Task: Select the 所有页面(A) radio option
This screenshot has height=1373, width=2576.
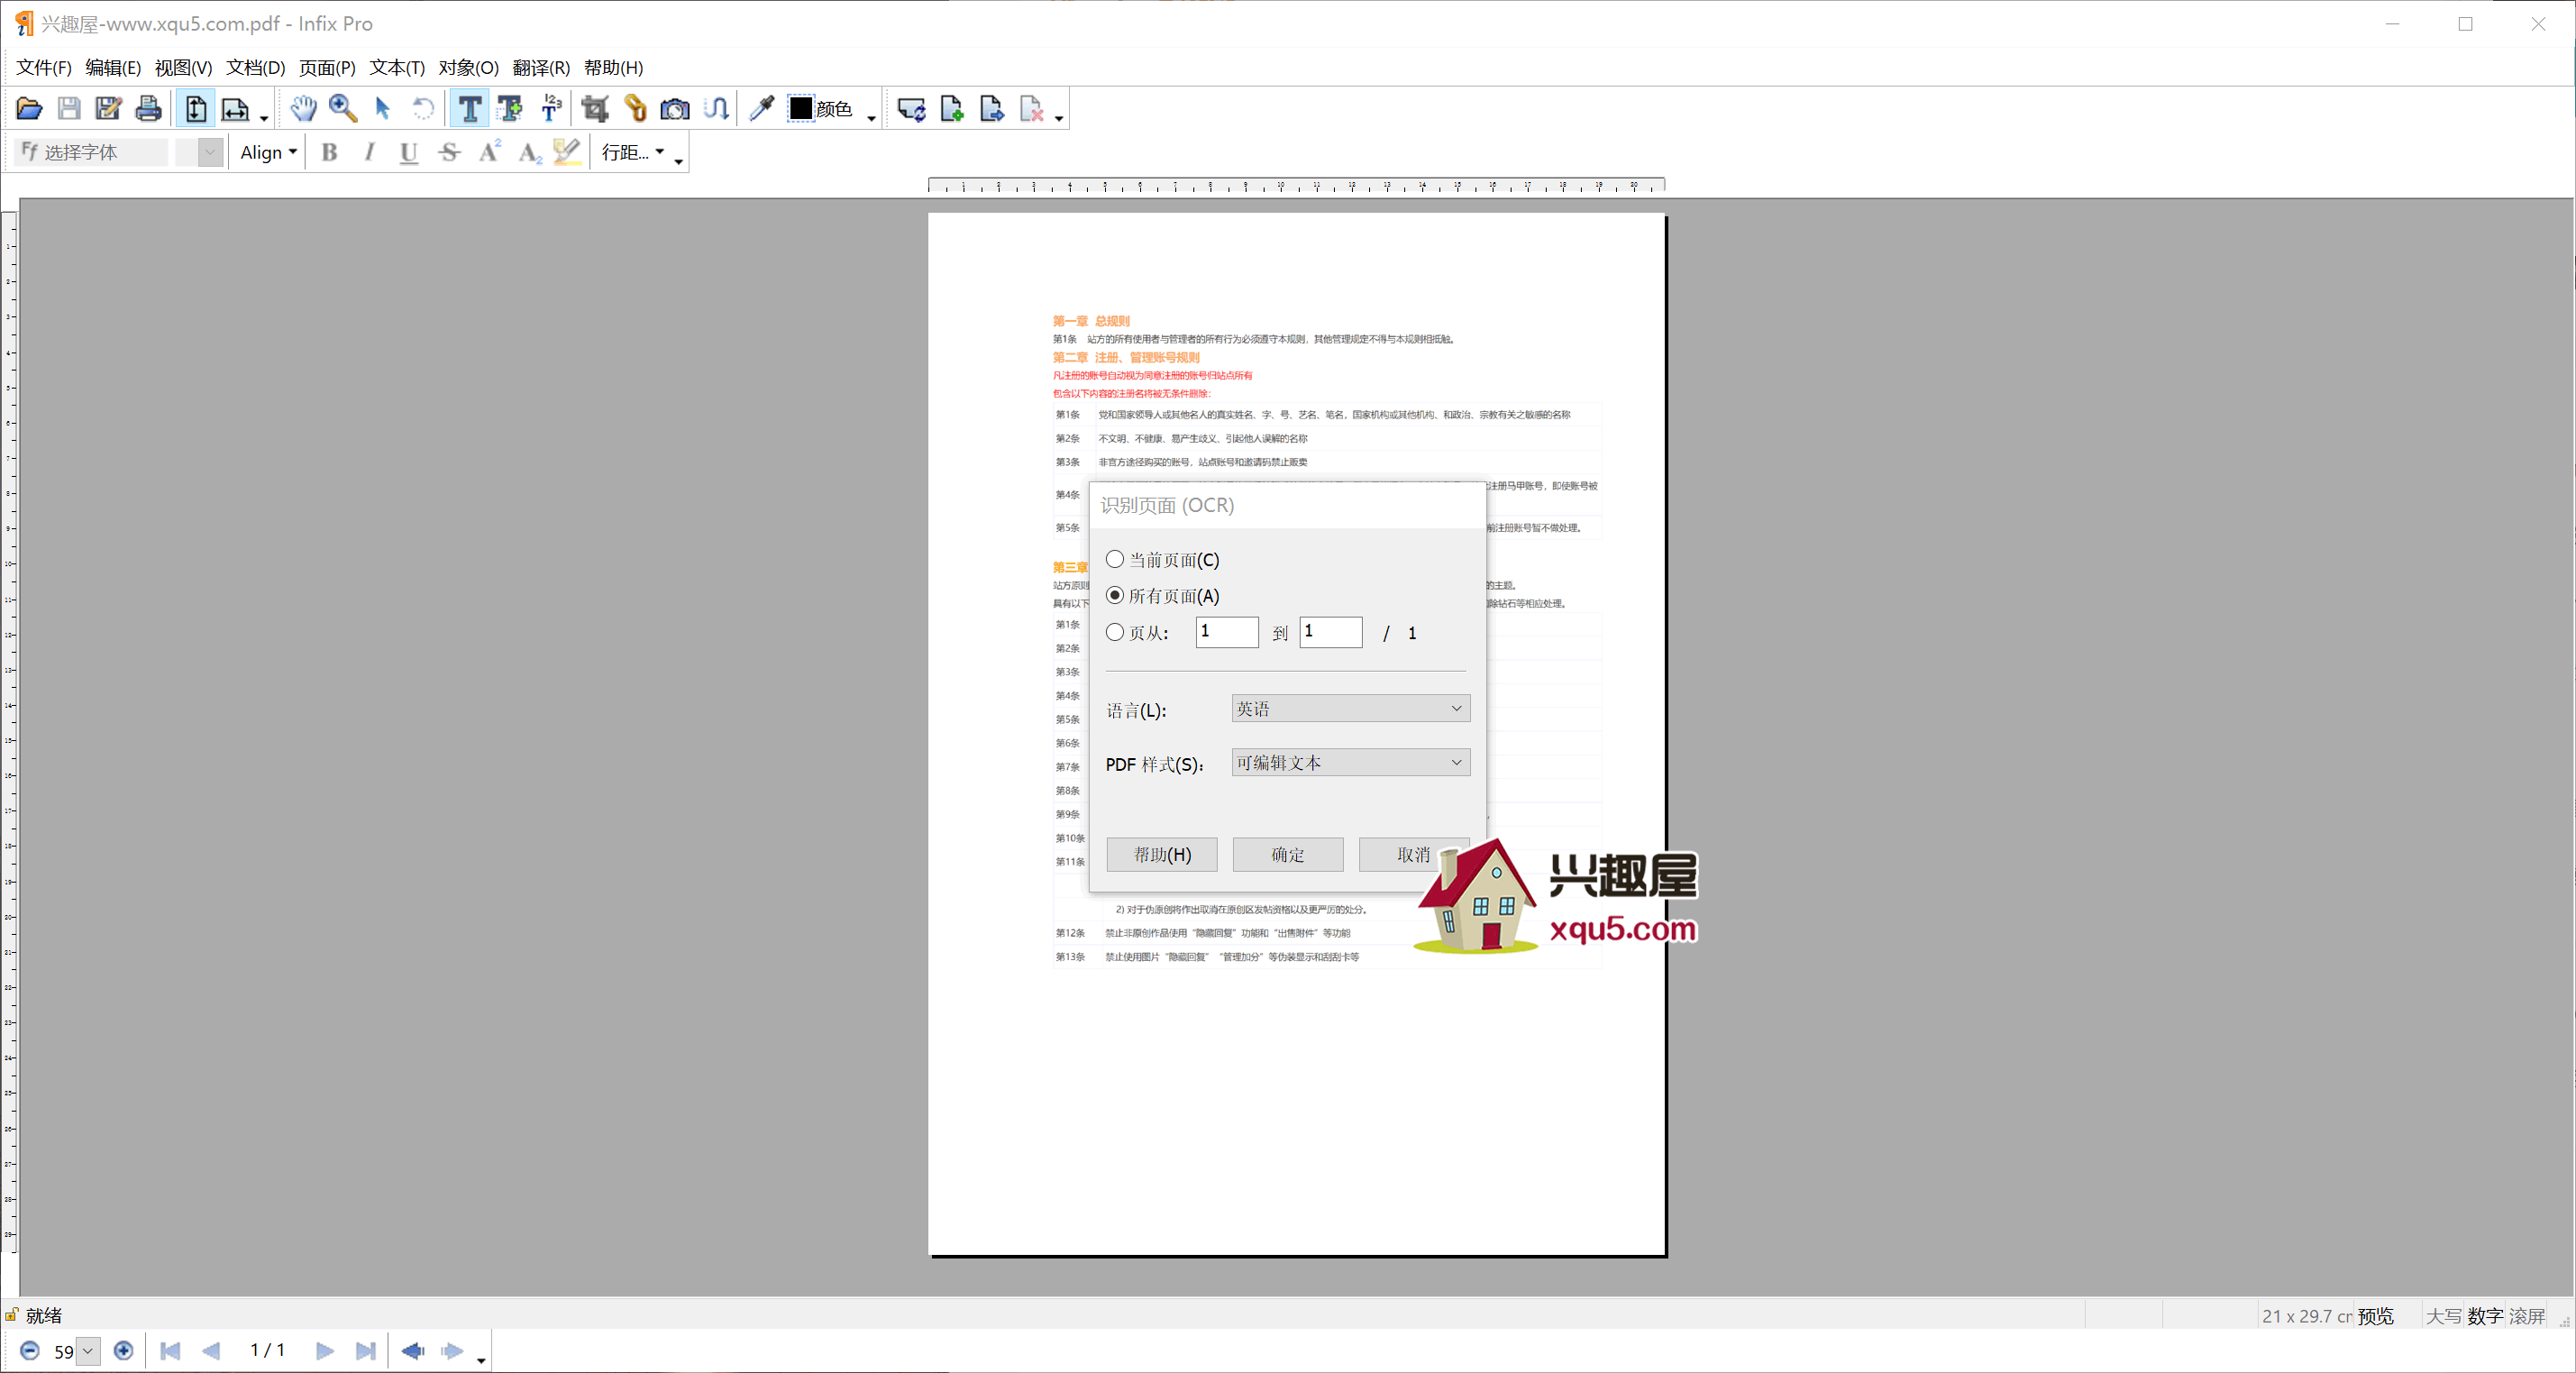Action: point(1115,595)
